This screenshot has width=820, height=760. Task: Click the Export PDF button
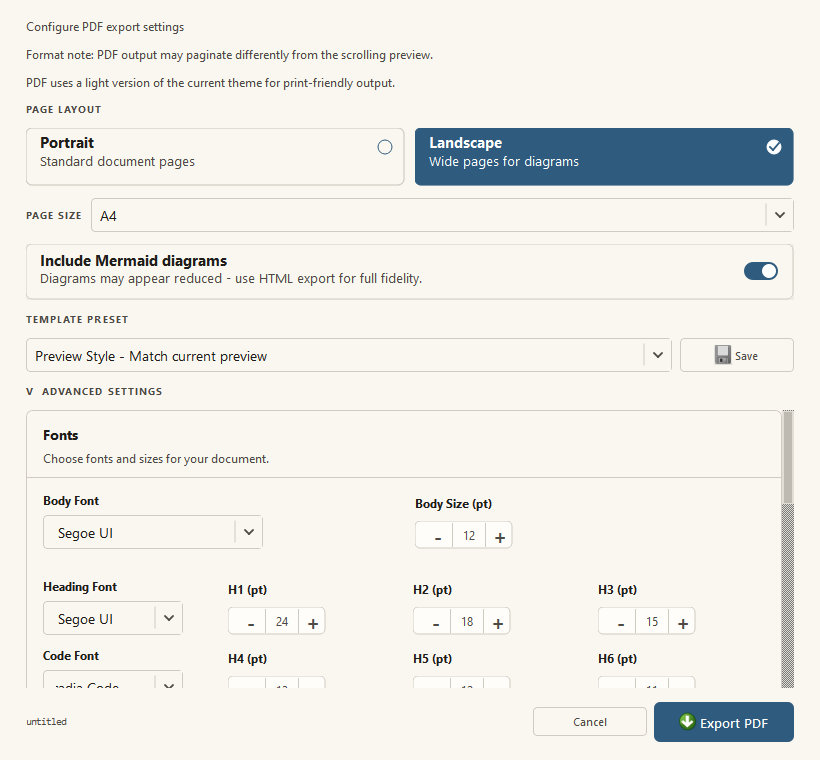pos(724,722)
